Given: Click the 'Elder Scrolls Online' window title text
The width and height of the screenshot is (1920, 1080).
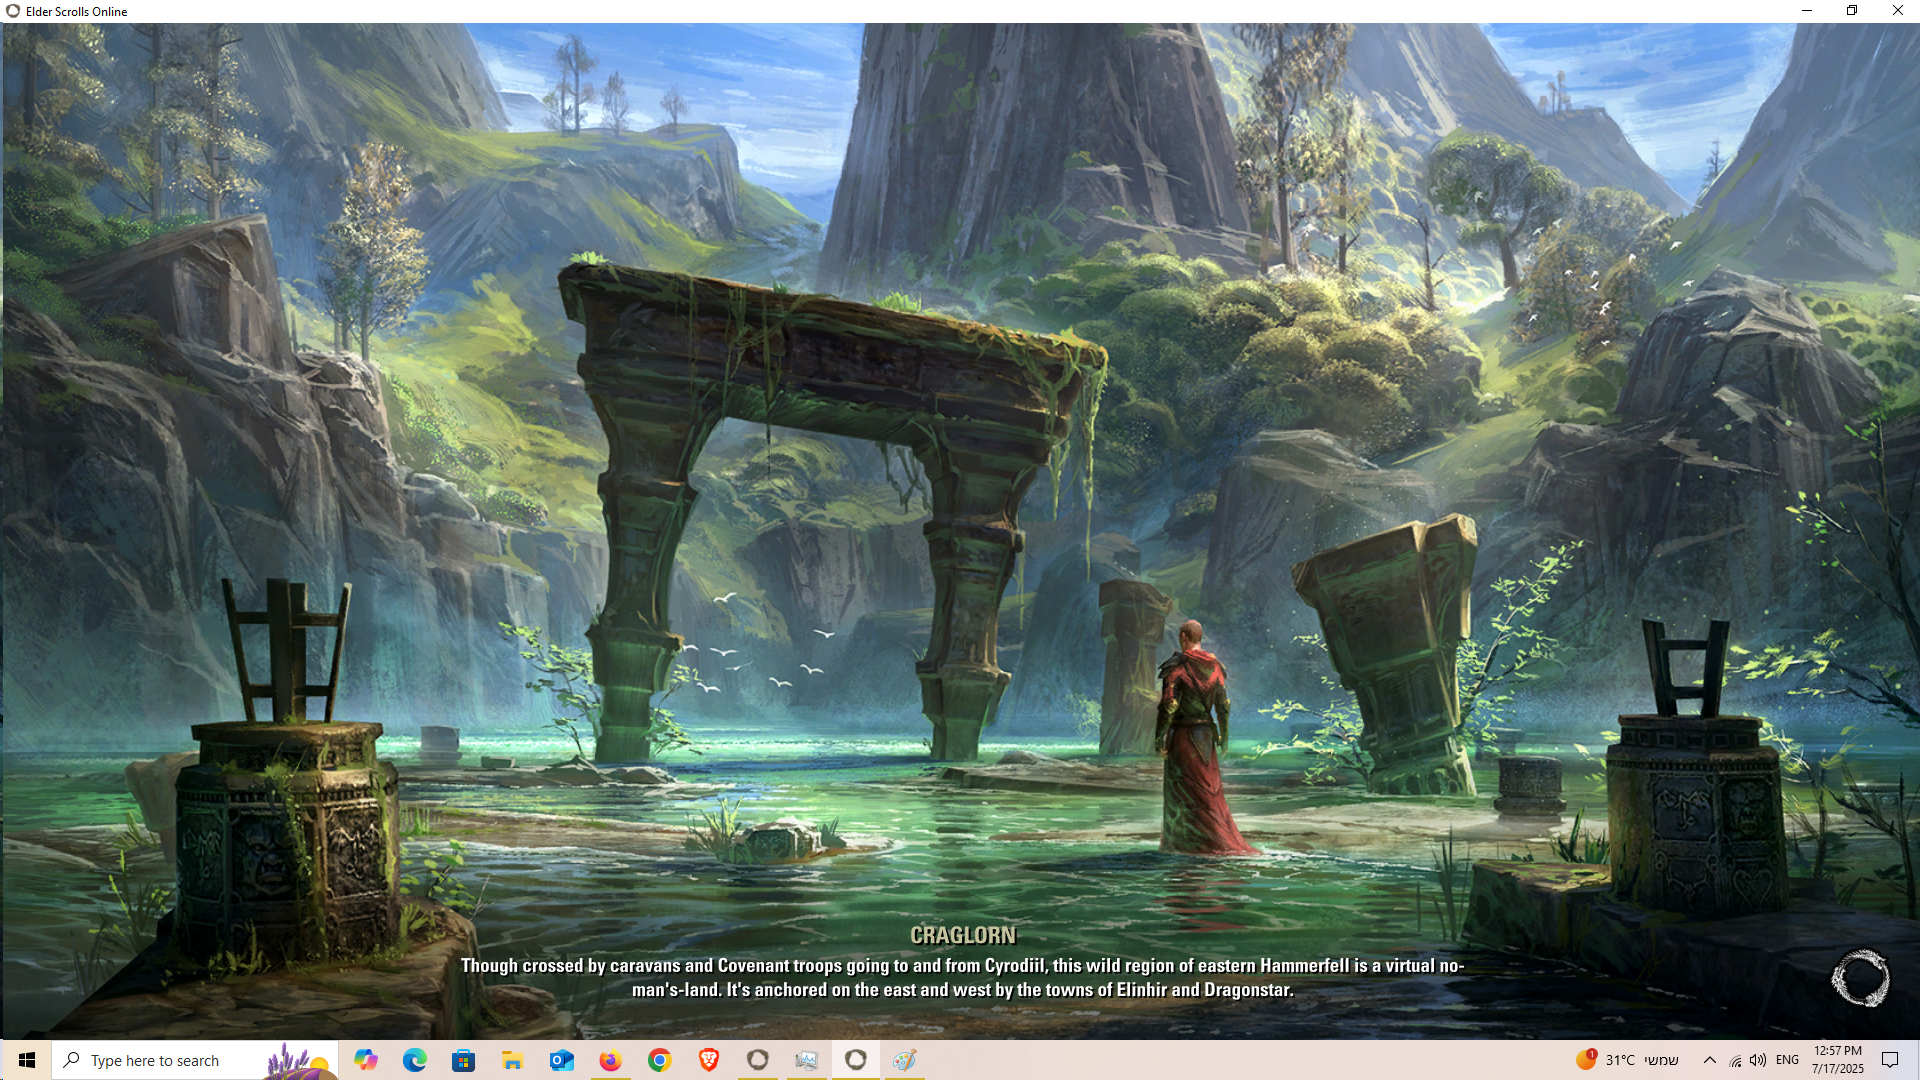Looking at the screenshot, I should 77,12.
